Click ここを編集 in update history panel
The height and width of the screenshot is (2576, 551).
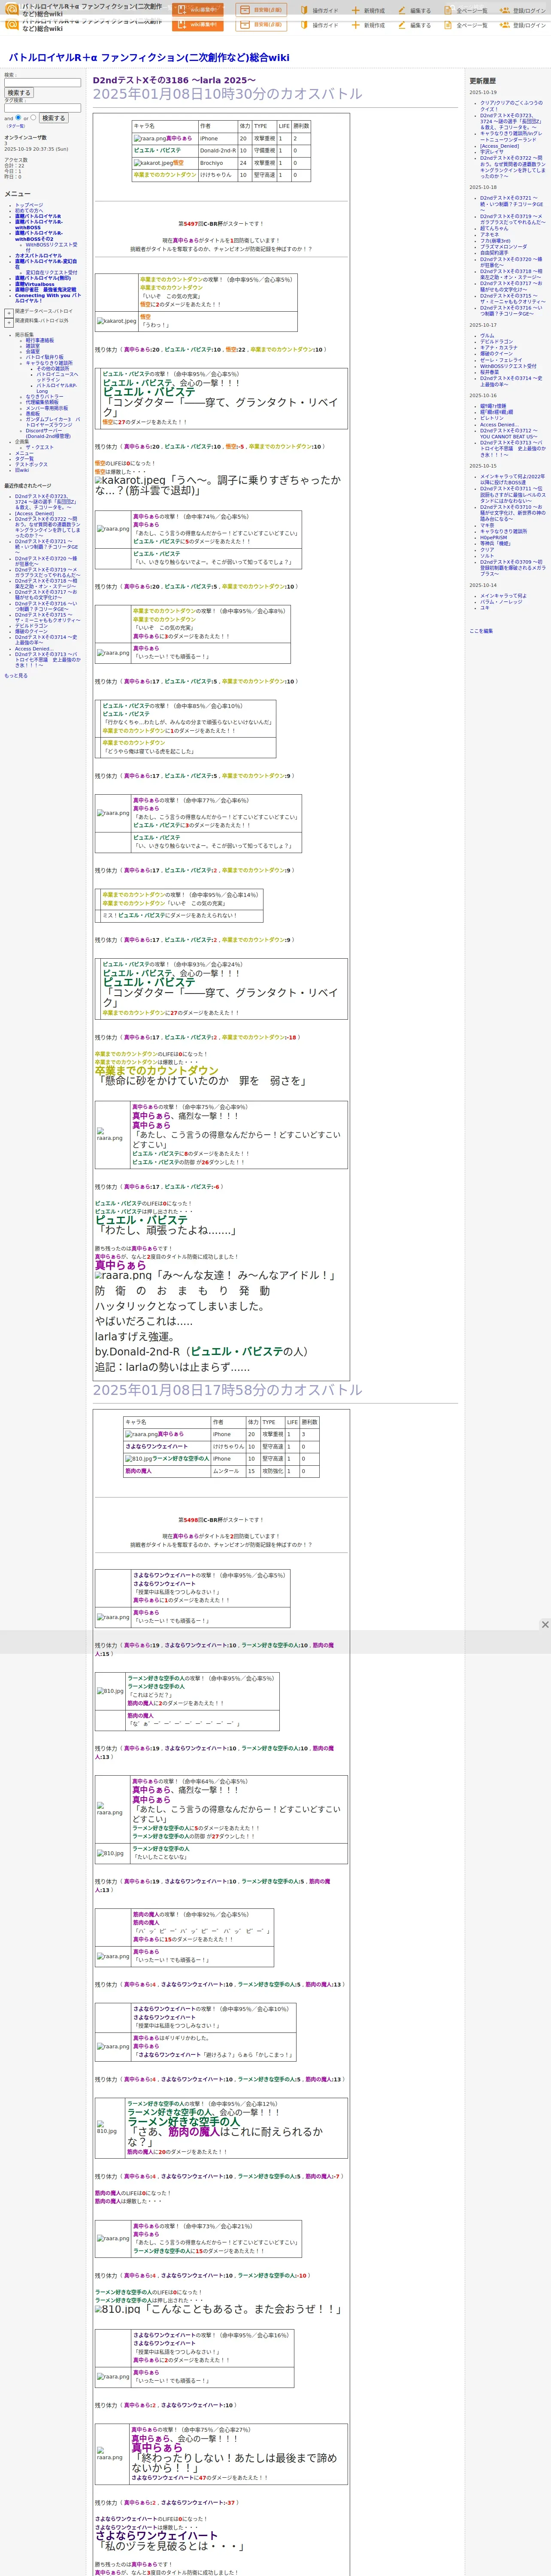481,631
